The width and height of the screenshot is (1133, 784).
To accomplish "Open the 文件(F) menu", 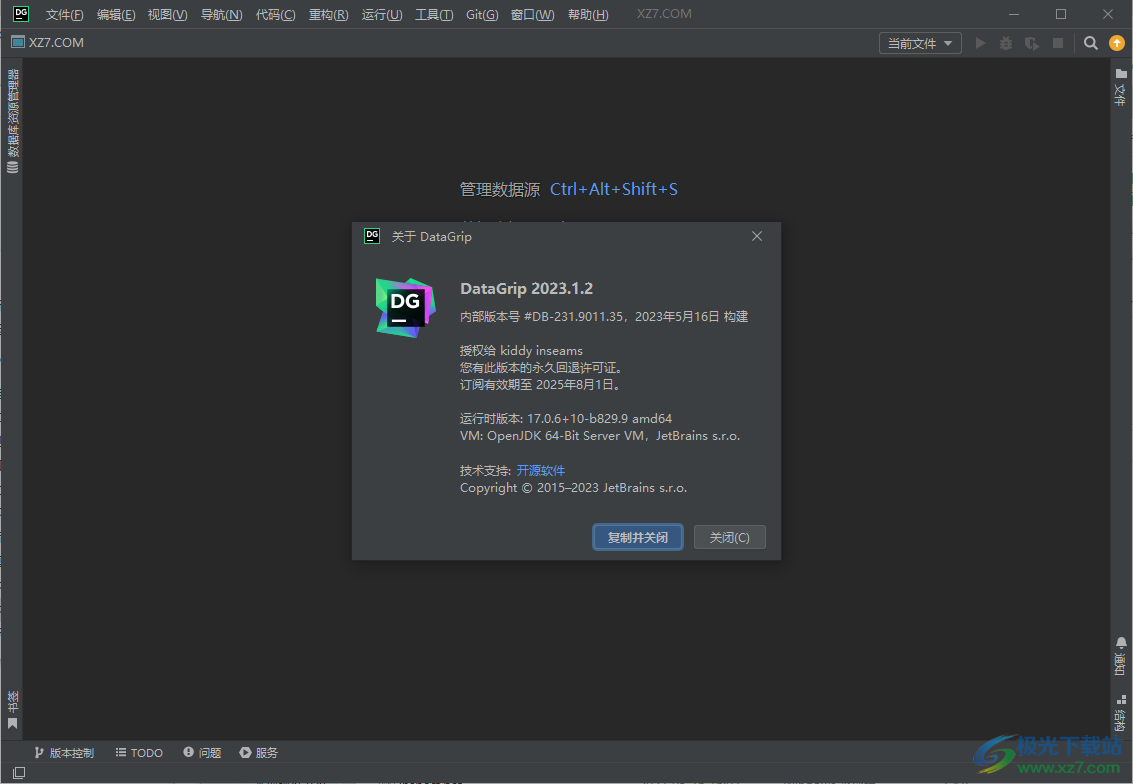I will (64, 14).
